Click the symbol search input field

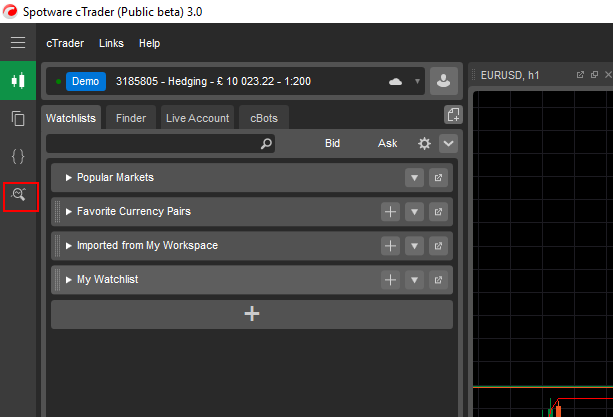point(160,143)
